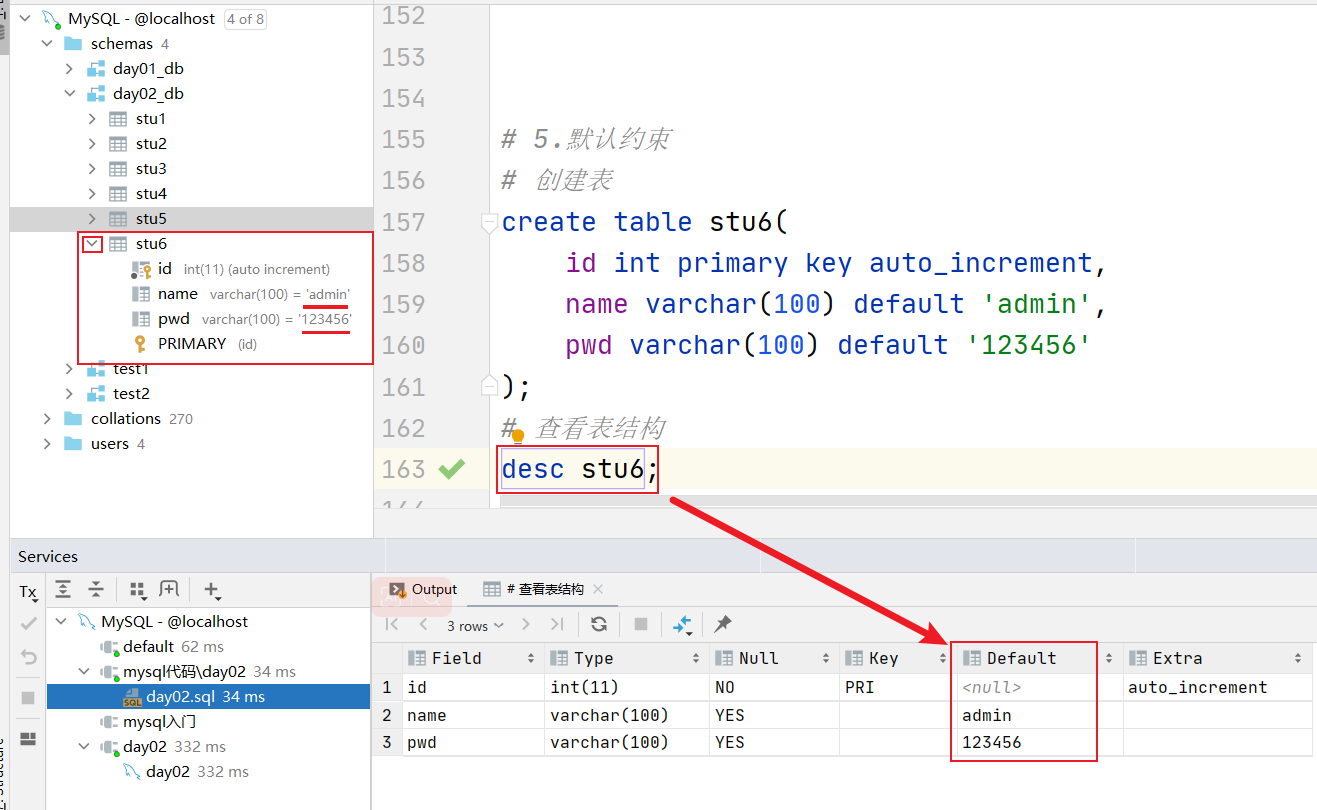Open the compare data icon dropdown
Screen dimensions: 1317x810
tap(683, 625)
